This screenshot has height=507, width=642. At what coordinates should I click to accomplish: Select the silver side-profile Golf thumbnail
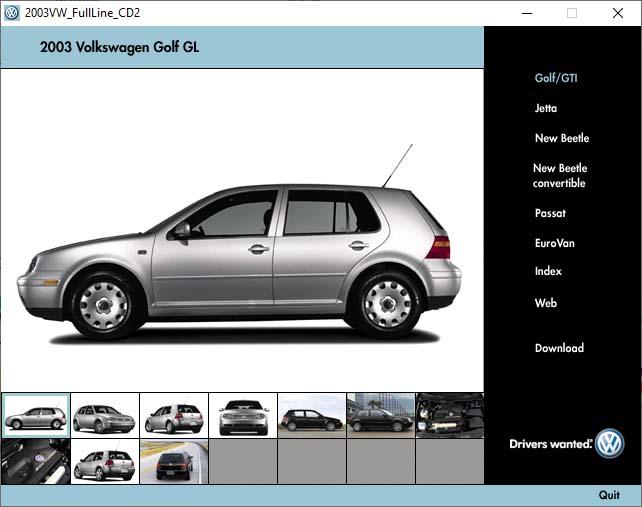tap(36, 415)
